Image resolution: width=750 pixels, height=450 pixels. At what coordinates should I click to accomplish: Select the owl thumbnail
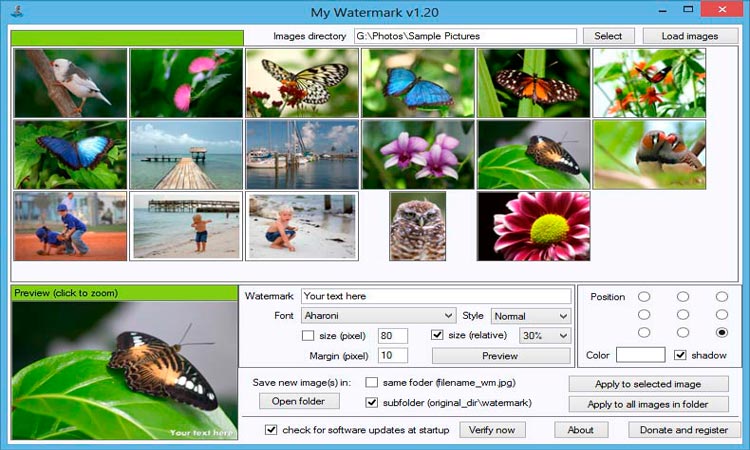(418, 226)
